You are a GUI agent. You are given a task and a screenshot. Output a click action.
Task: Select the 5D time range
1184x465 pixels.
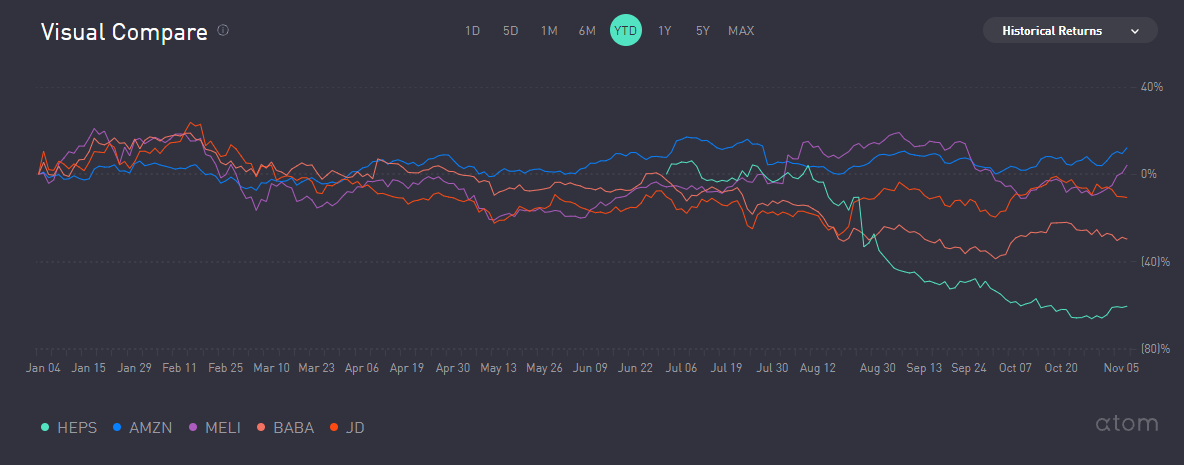(x=510, y=31)
